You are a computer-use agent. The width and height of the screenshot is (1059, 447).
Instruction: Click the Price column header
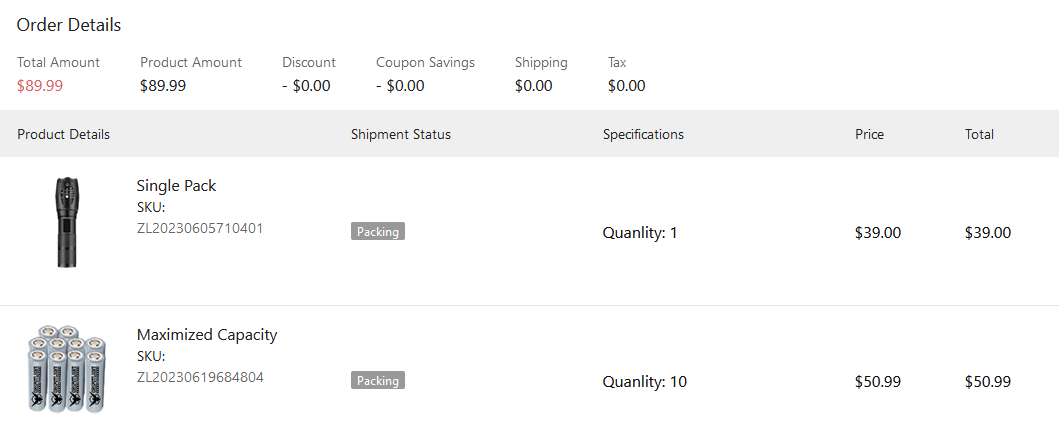[869, 134]
